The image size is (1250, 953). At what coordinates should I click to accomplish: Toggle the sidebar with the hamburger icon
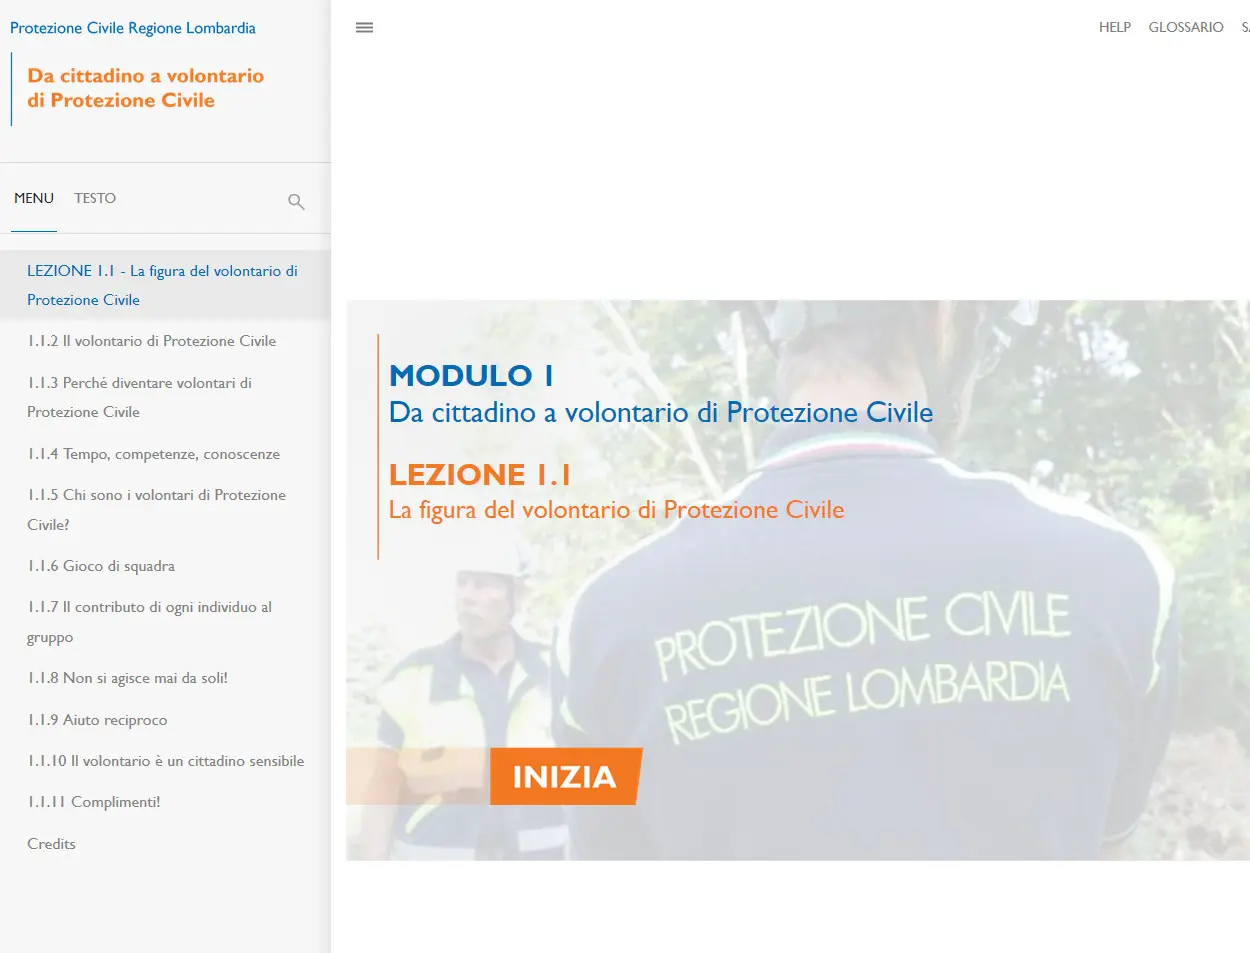(364, 27)
